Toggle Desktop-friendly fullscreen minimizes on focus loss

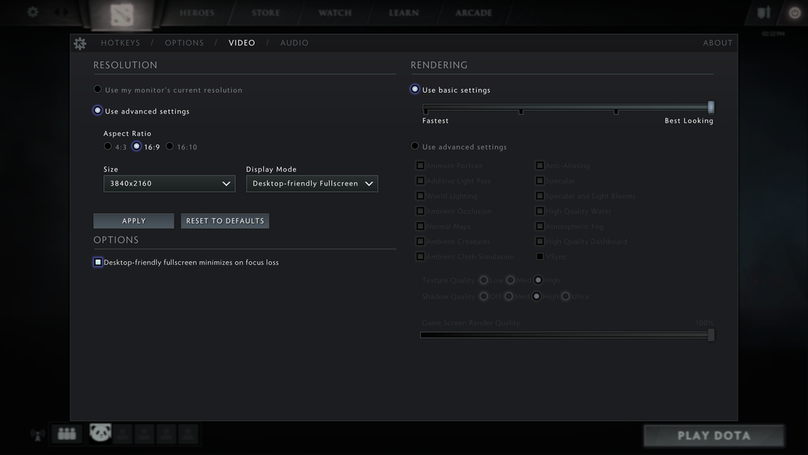click(98, 262)
